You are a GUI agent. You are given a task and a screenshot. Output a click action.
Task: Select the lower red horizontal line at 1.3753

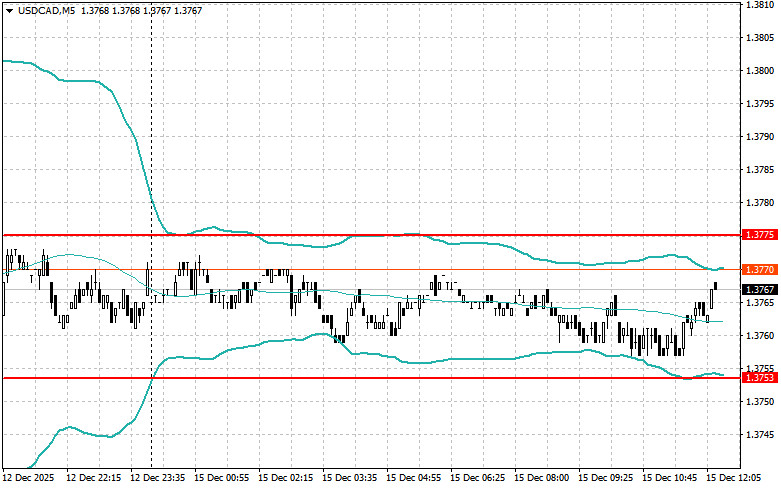[372, 377]
